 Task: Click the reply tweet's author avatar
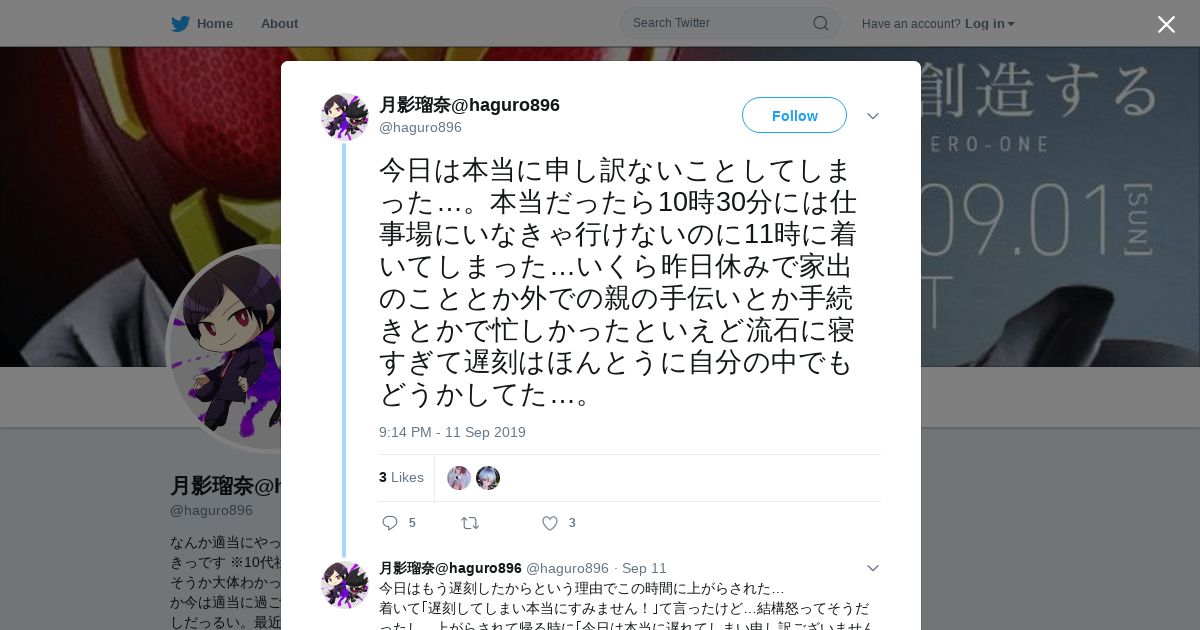click(x=345, y=585)
